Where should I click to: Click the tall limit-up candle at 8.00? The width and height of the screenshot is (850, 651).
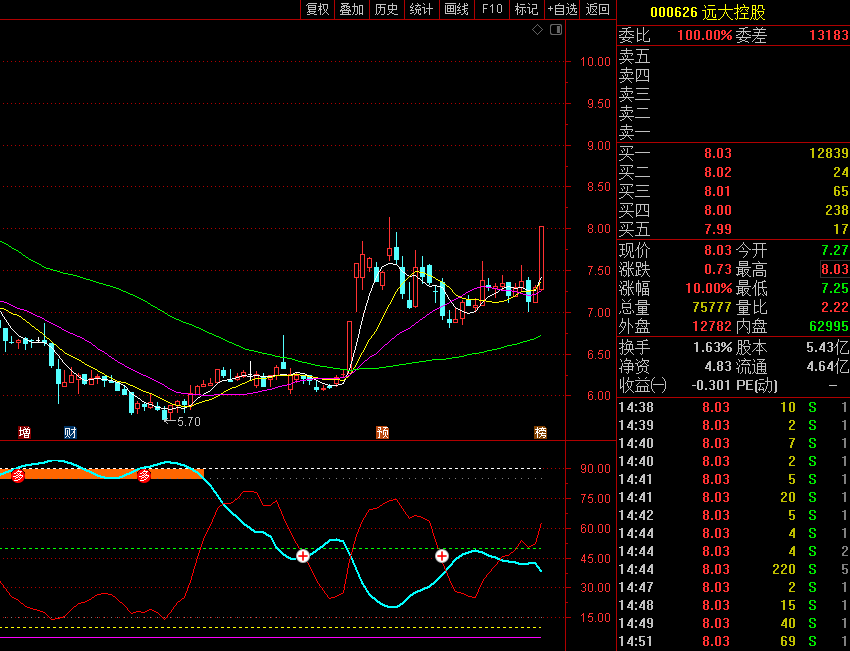(x=541, y=258)
